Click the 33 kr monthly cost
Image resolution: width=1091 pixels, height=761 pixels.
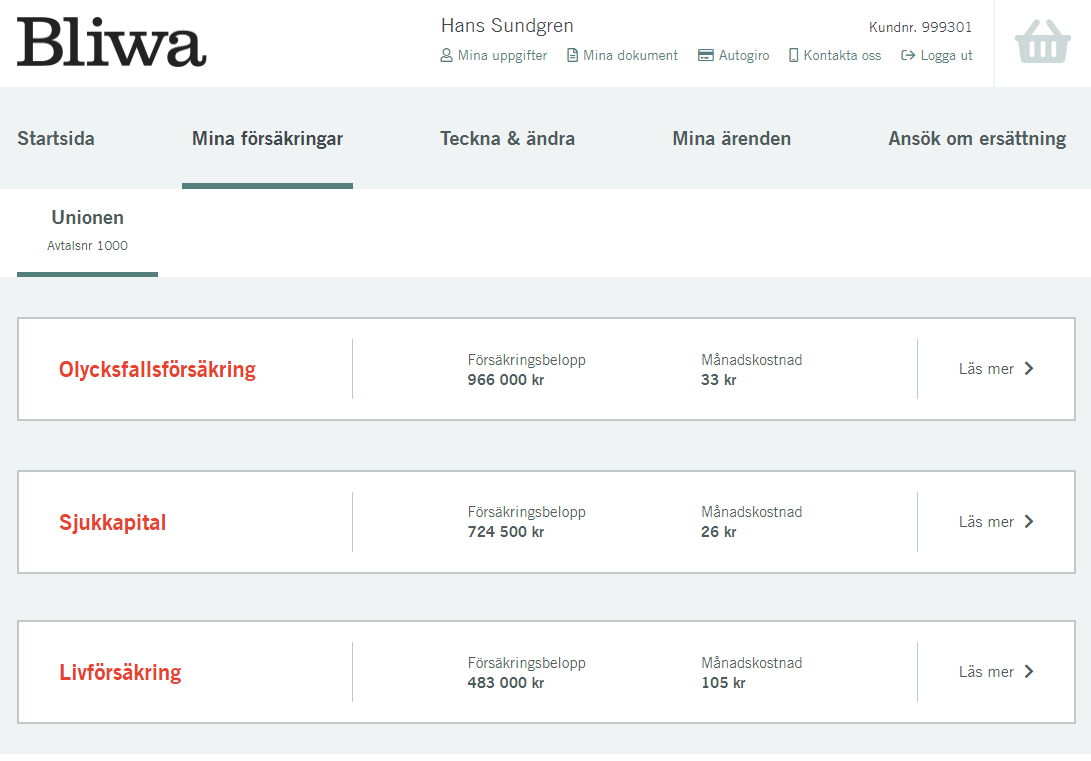[x=719, y=380]
